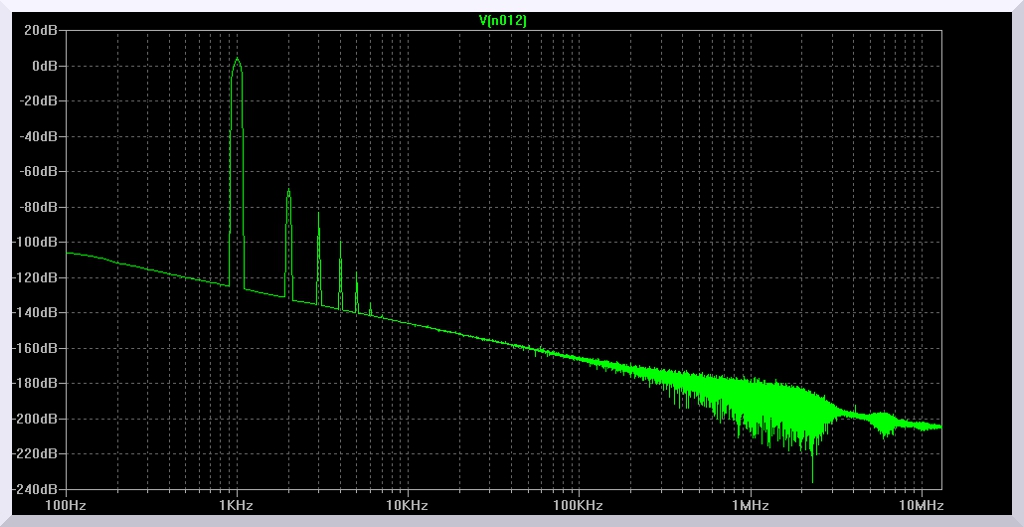Click the 100KHz frequency axis label

coord(578,506)
